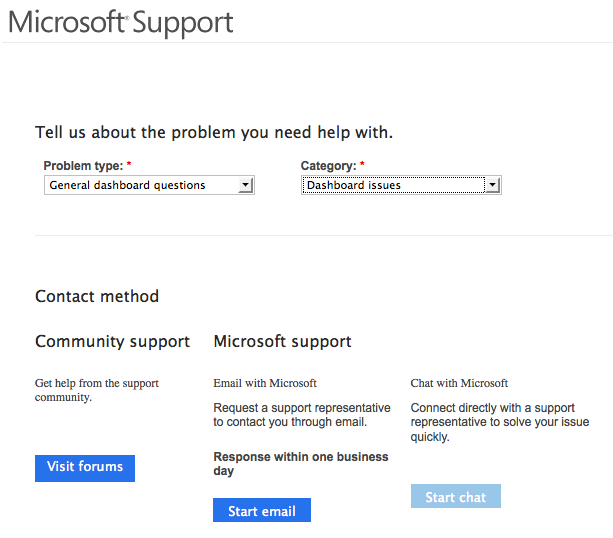Click "Response within one business day" text
The height and width of the screenshot is (538, 613).
(301, 464)
